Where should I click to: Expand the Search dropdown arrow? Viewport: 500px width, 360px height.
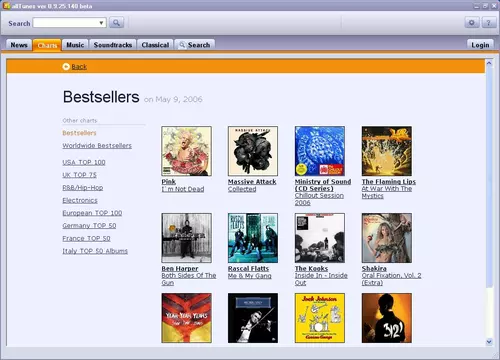[101, 23]
